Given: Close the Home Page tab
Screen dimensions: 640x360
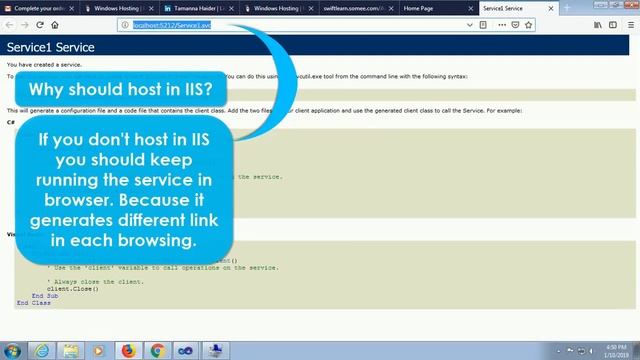Looking at the screenshot, I should [x=471, y=8].
